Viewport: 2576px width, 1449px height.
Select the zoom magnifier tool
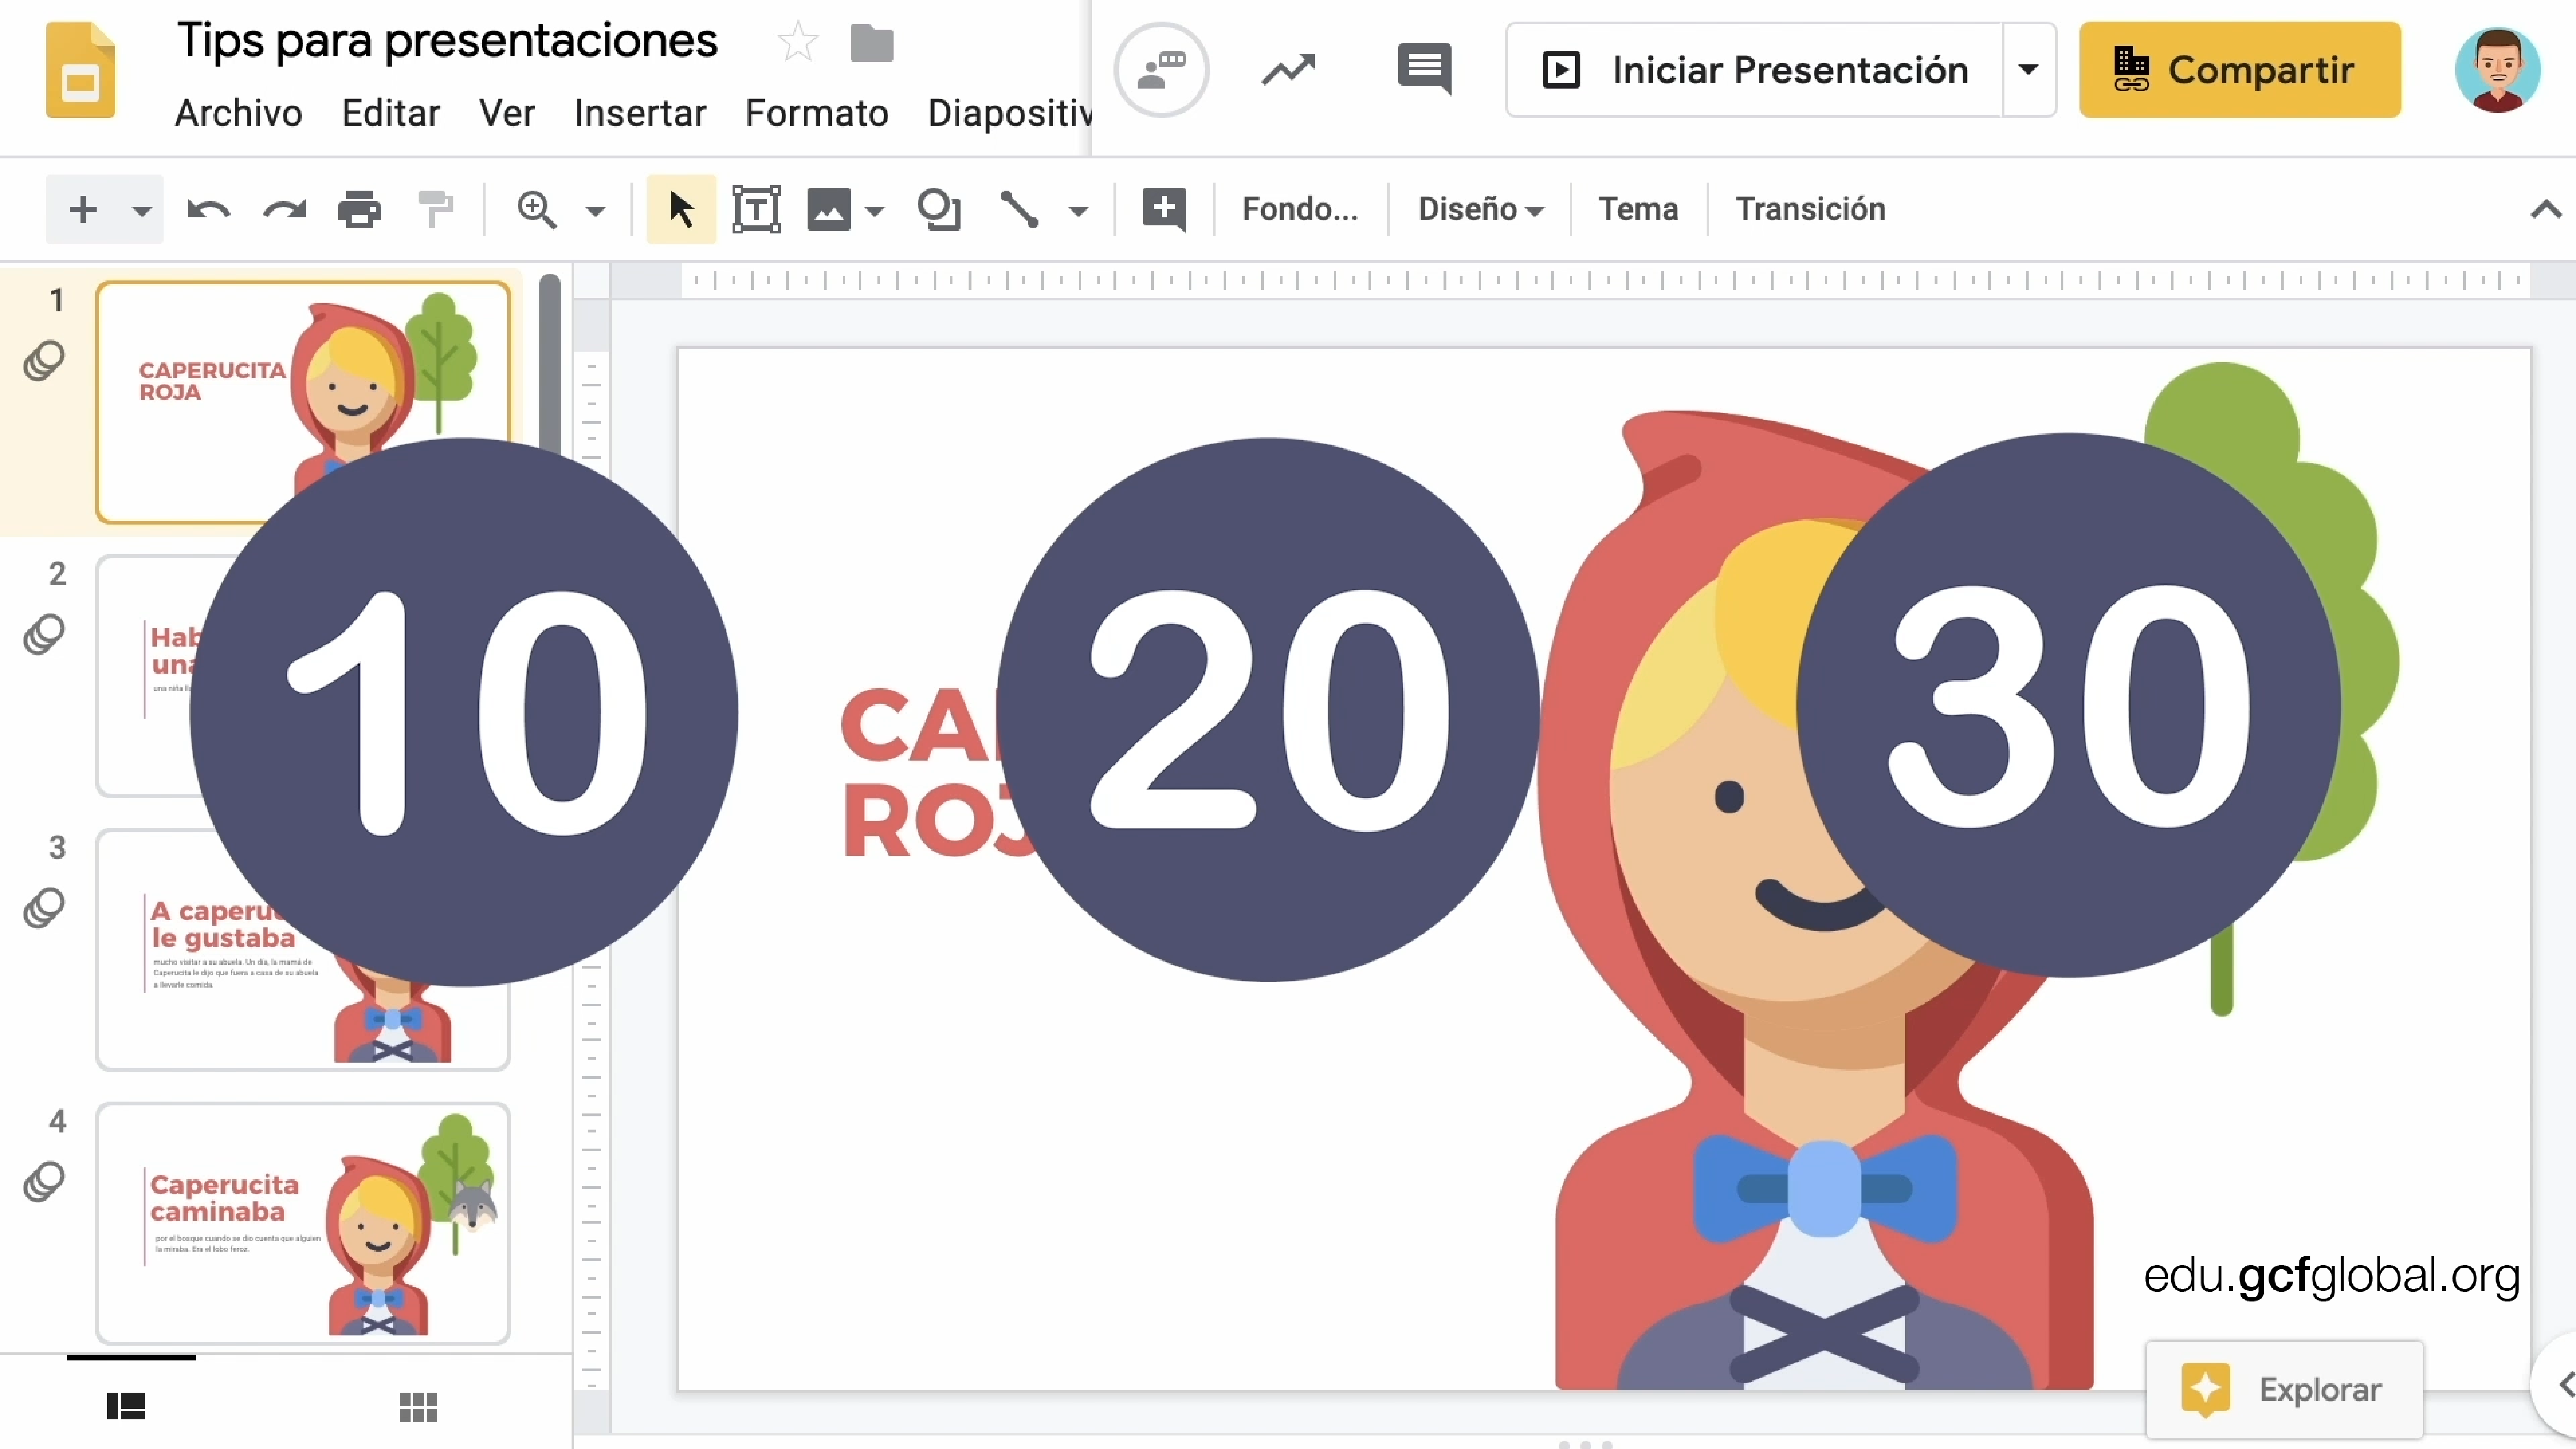[537, 210]
